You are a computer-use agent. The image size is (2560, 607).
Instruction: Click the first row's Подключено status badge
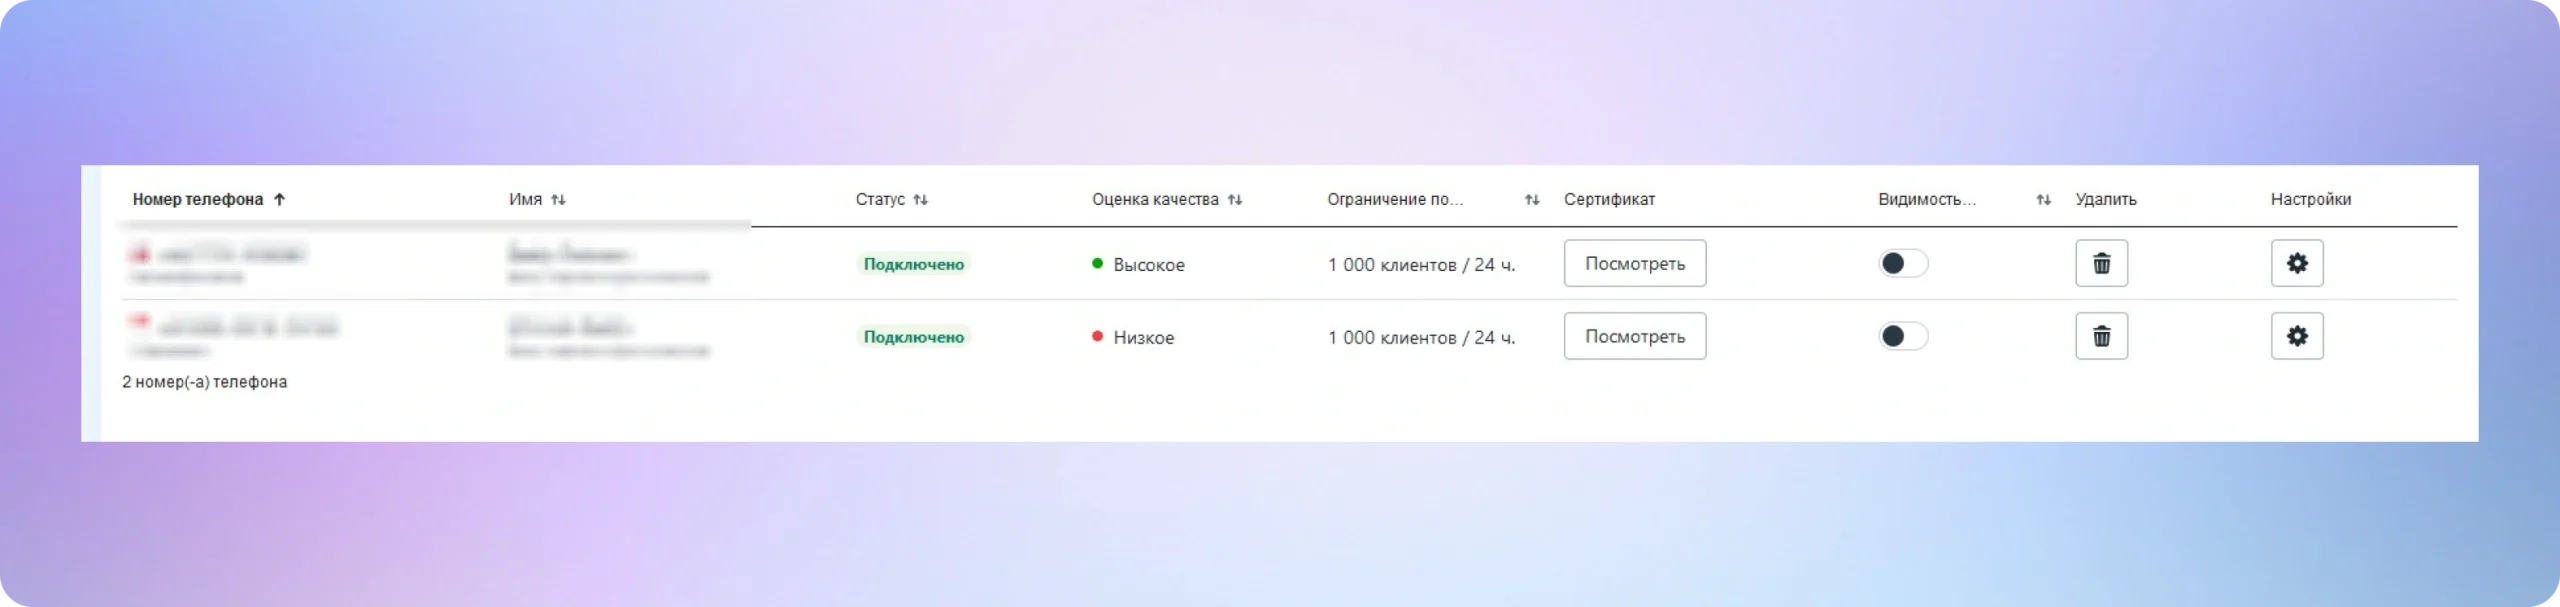pyautogui.click(x=913, y=264)
